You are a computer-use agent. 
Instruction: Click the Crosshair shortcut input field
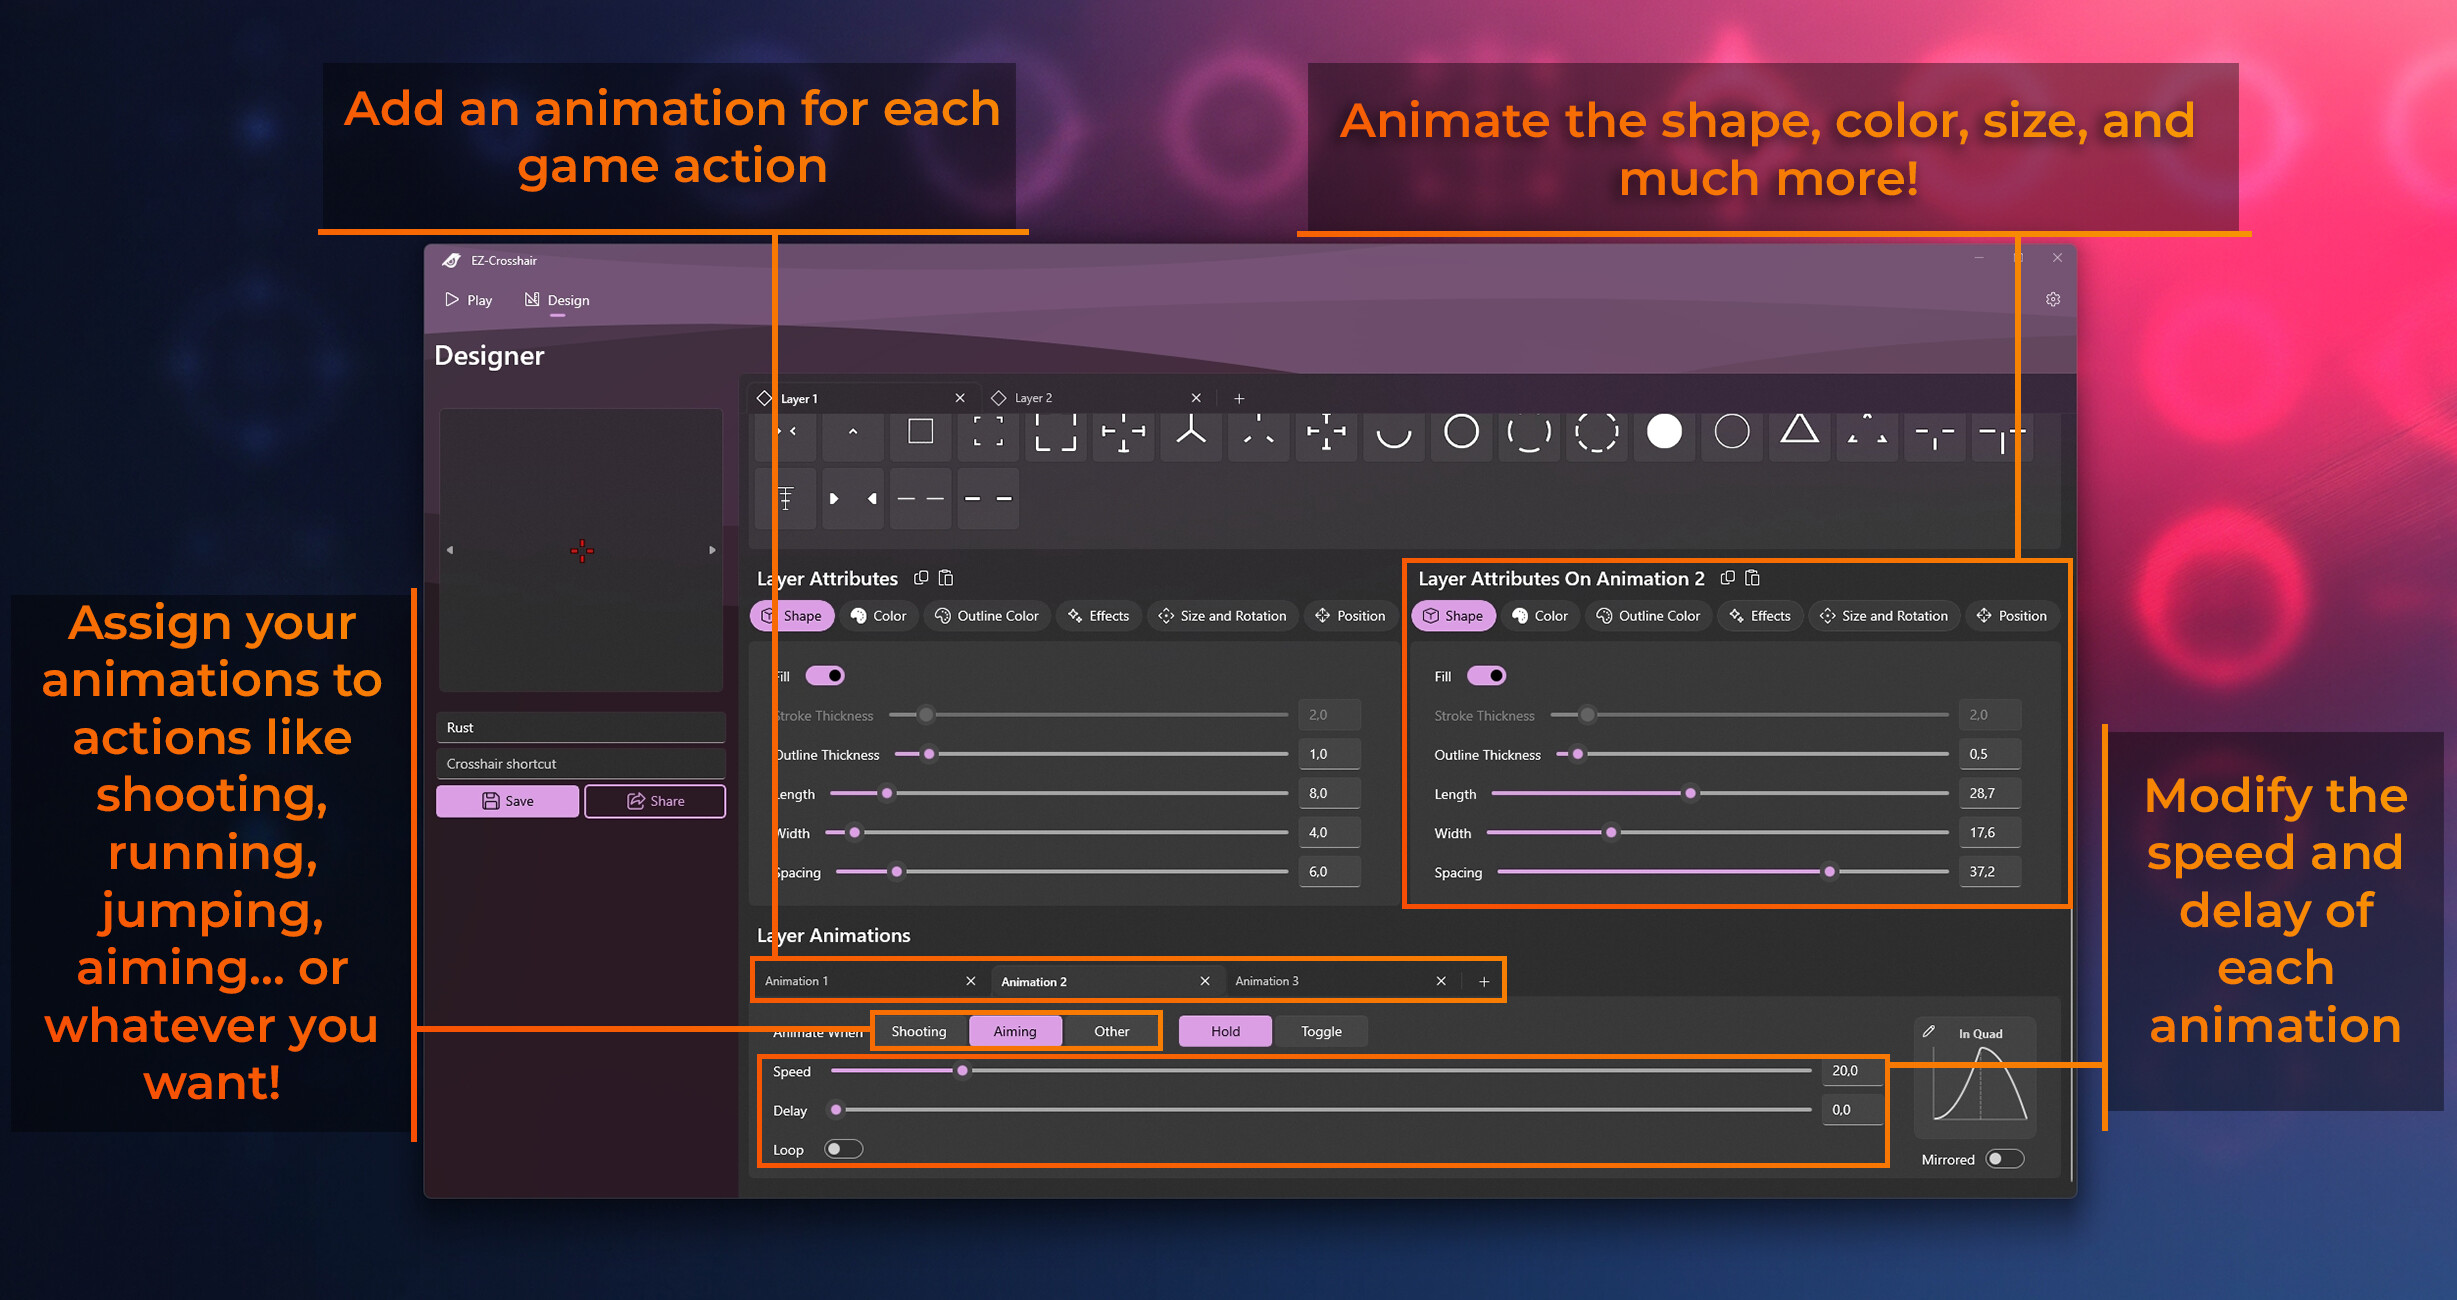pyautogui.click(x=581, y=763)
